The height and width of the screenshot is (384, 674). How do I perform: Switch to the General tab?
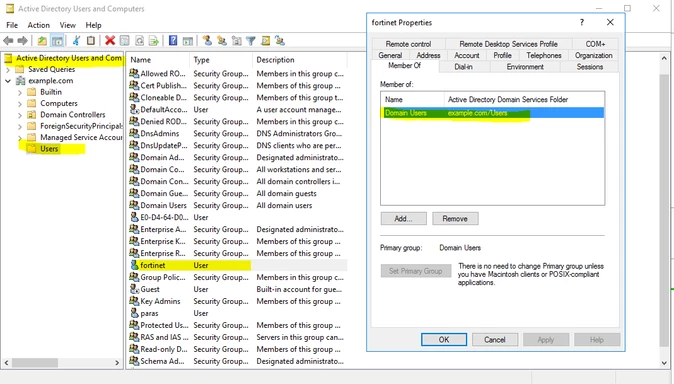pyautogui.click(x=390, y=55)
